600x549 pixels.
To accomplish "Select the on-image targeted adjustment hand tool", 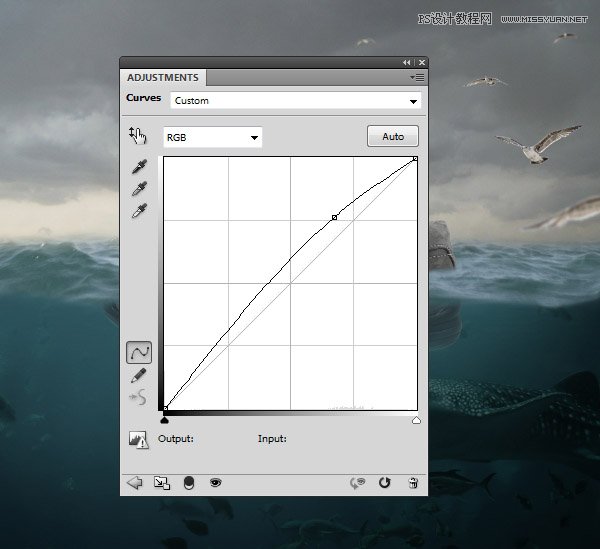I will click(x=138, y=137).
